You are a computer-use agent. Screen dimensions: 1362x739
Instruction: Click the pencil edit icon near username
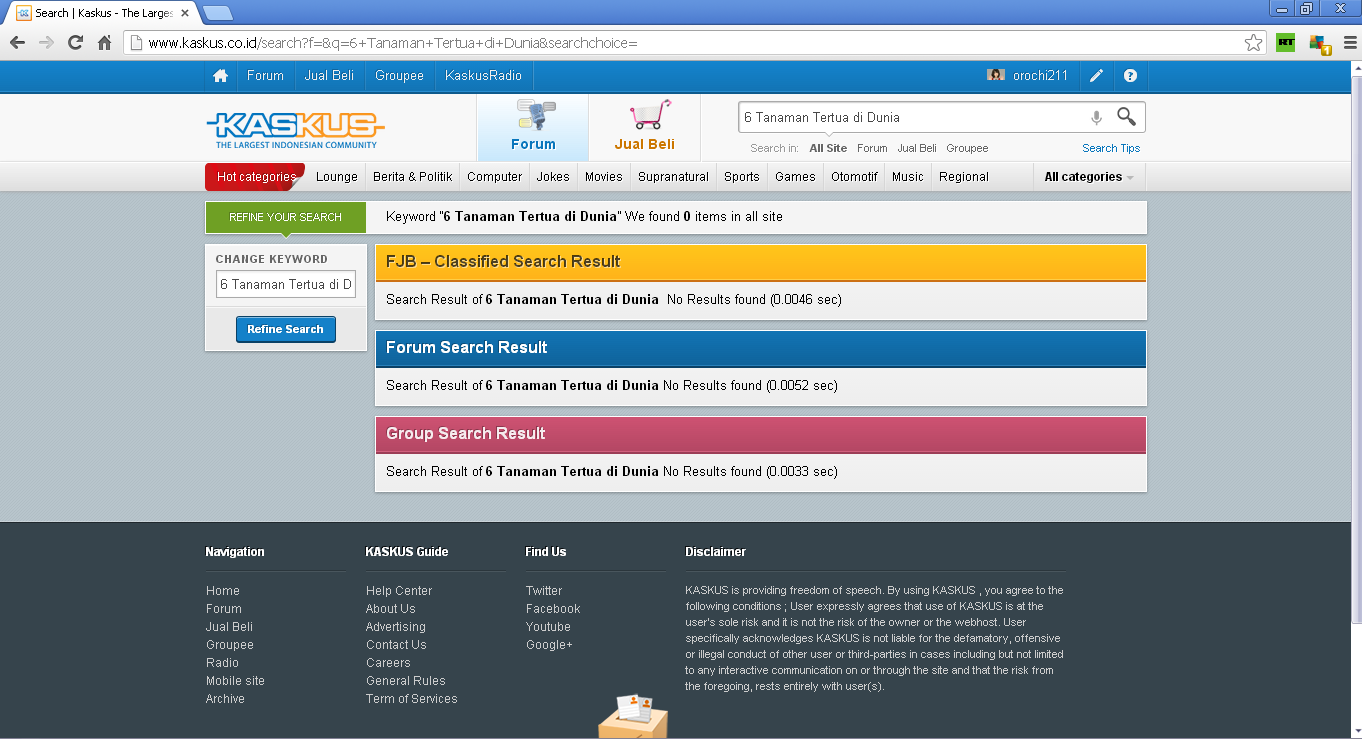point(1097,76)
